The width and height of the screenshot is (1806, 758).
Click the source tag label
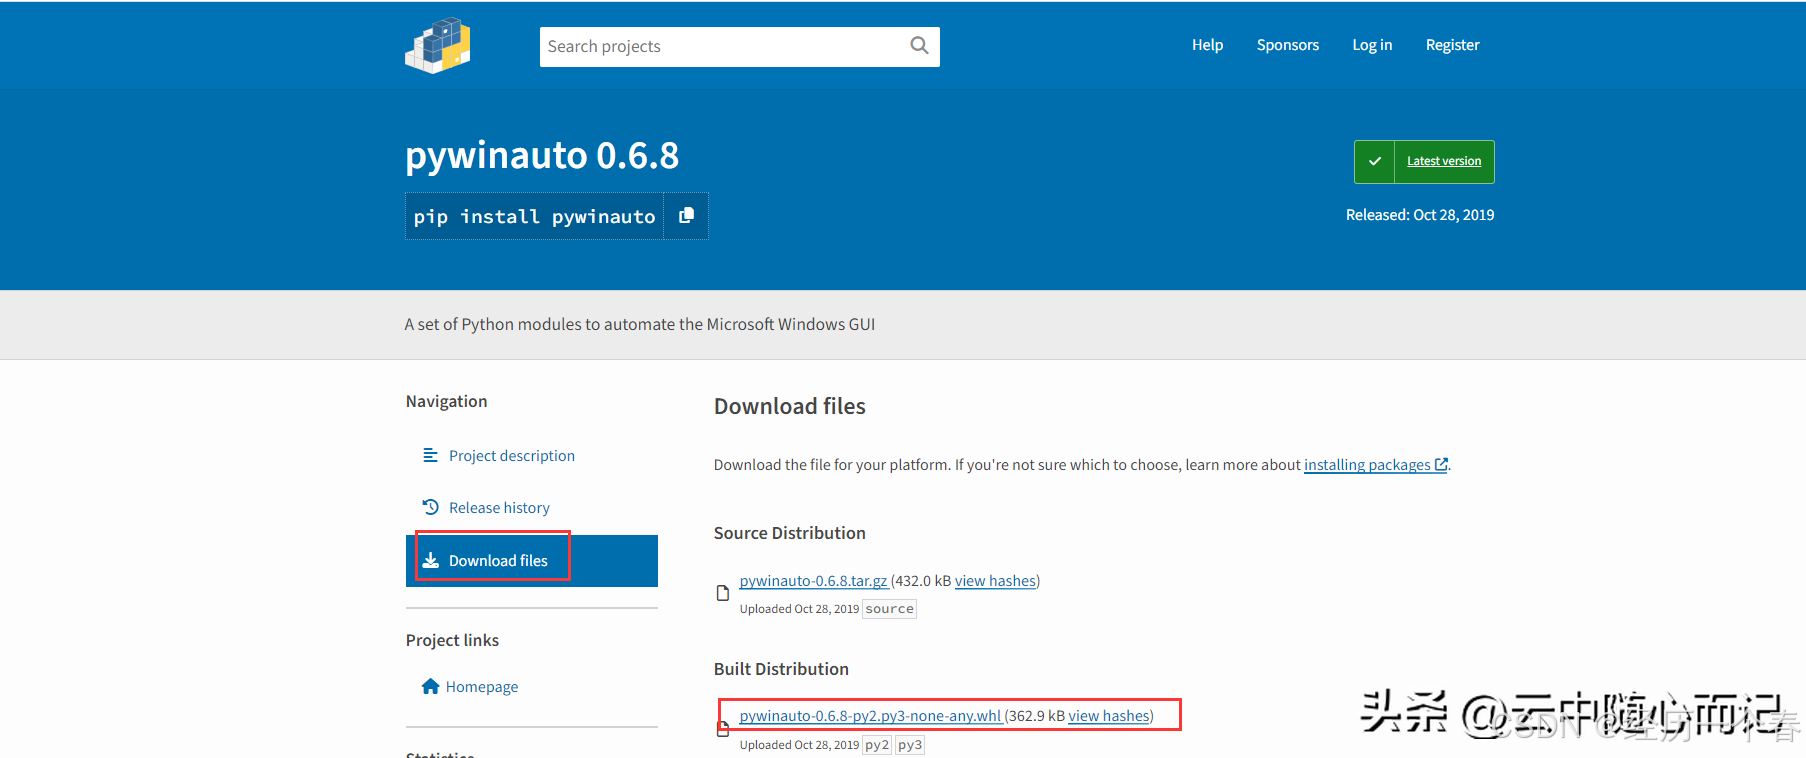click(889, 608)
